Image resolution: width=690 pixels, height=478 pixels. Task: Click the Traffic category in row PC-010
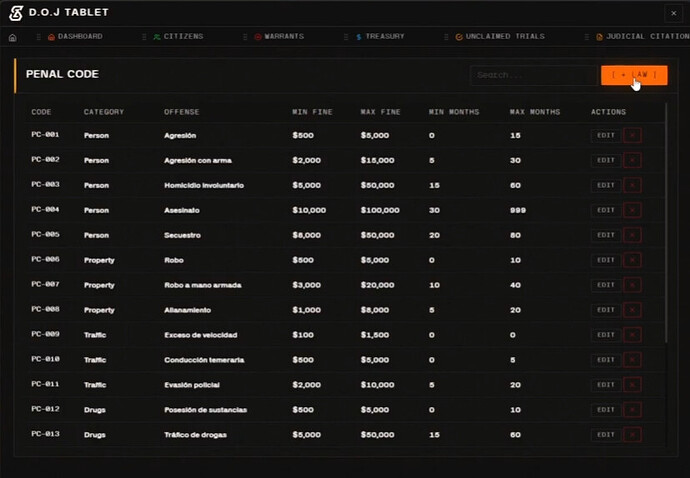coord(95,360)
